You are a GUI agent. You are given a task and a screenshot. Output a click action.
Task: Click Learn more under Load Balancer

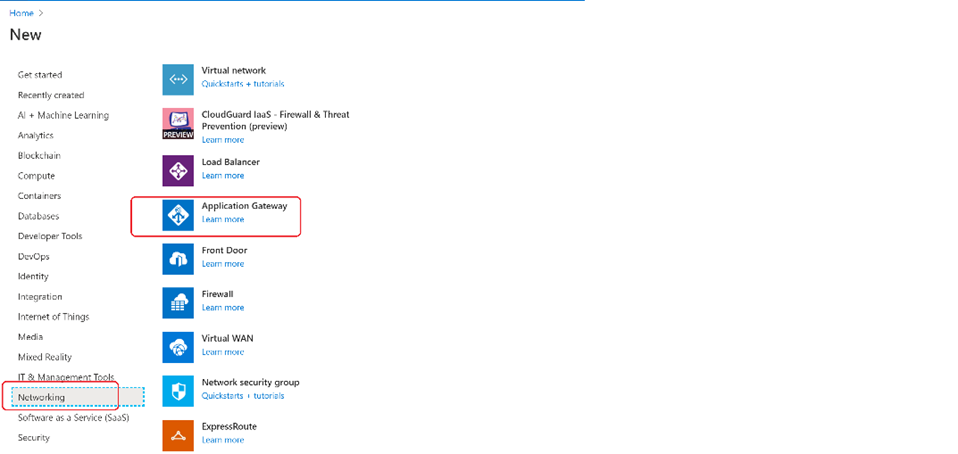pos(222,175)
